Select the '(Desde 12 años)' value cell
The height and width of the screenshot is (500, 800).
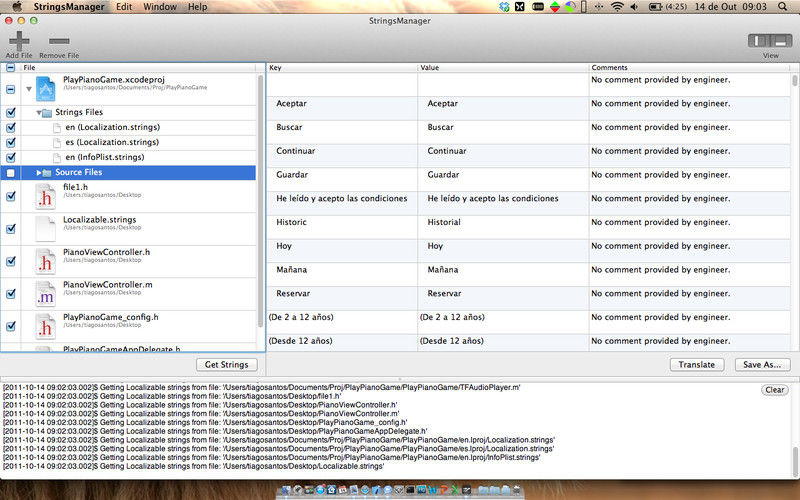(503, 341)
